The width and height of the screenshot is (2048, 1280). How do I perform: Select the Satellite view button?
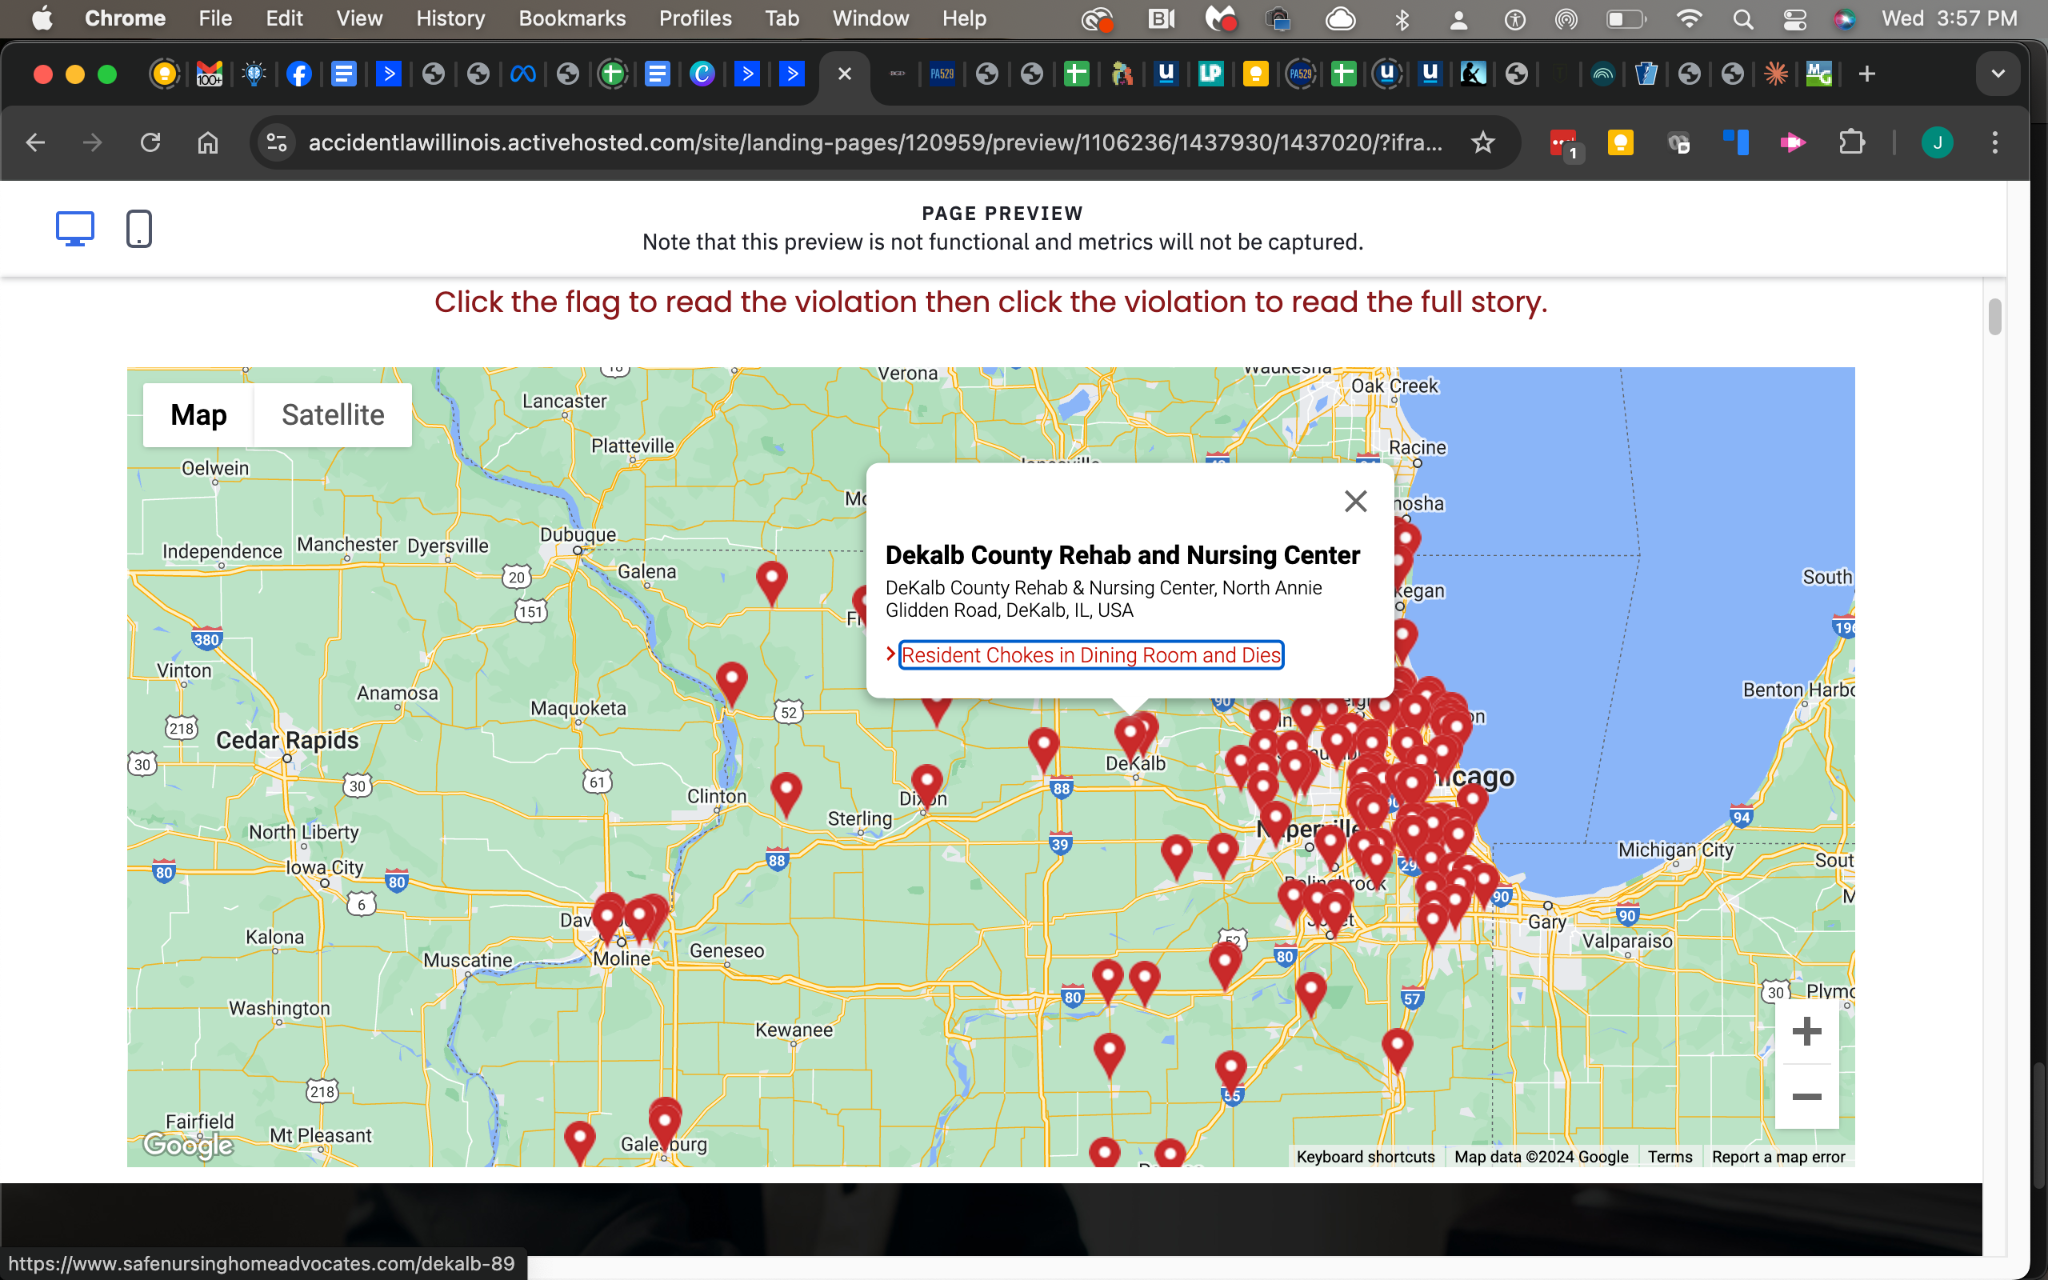333,415
